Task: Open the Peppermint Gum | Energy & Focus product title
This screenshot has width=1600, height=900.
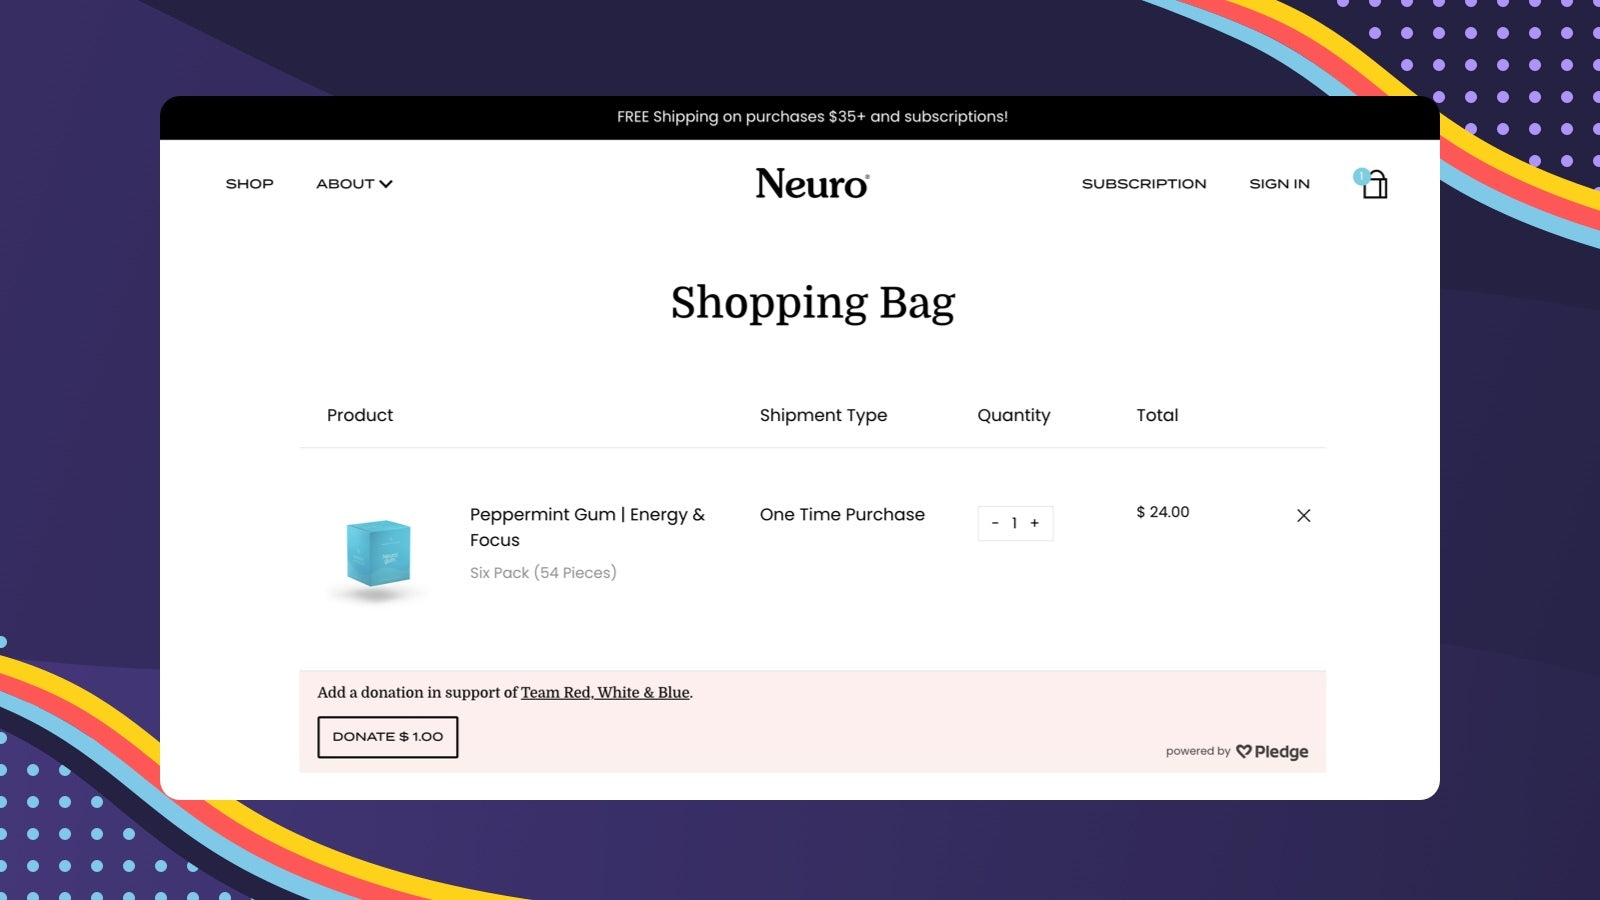Action: (x=588, y=527)
